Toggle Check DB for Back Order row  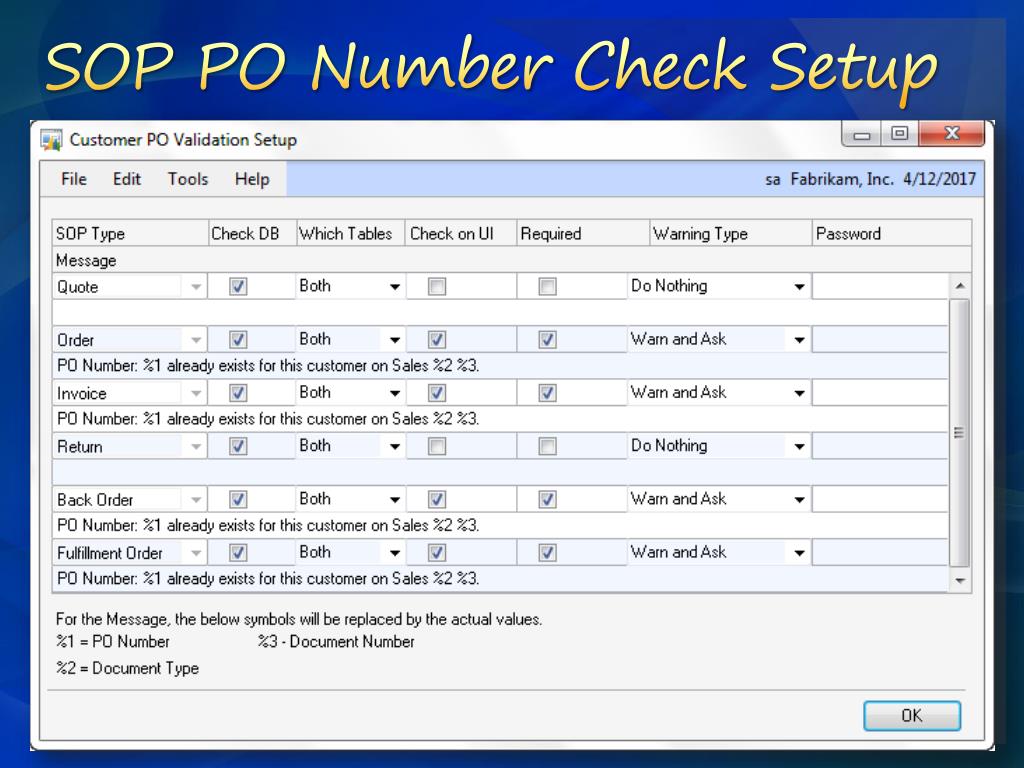click(x=238, y=500)
